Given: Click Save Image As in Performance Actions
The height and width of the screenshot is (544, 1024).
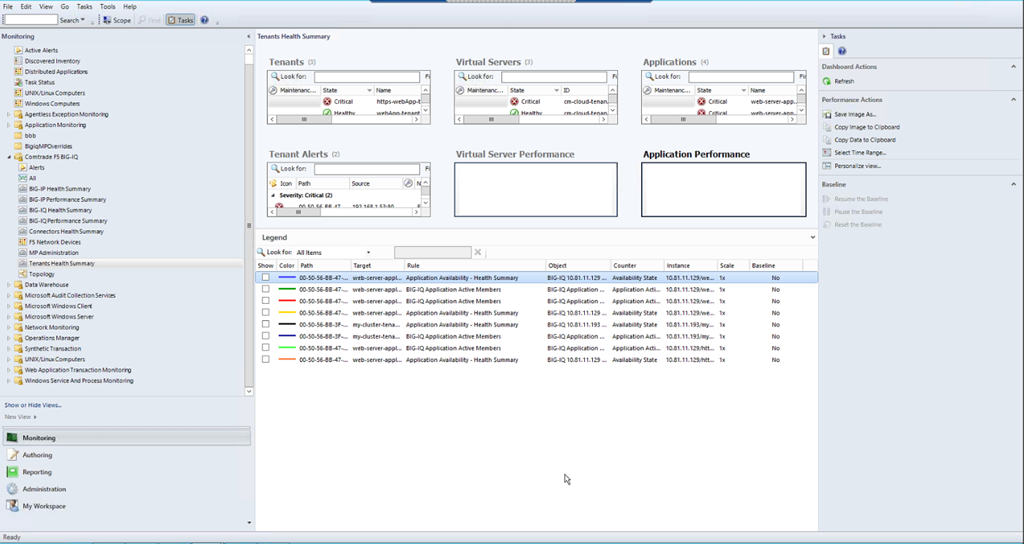Looking at the screenshot, I should (x=856, y=114).
